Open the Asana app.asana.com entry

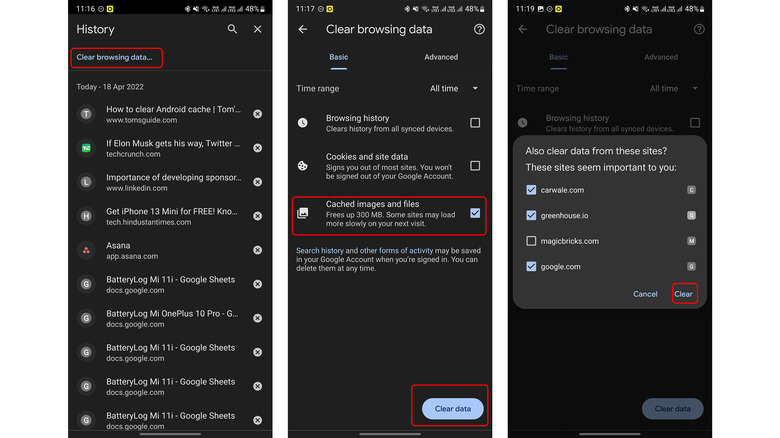coord(132,250)
